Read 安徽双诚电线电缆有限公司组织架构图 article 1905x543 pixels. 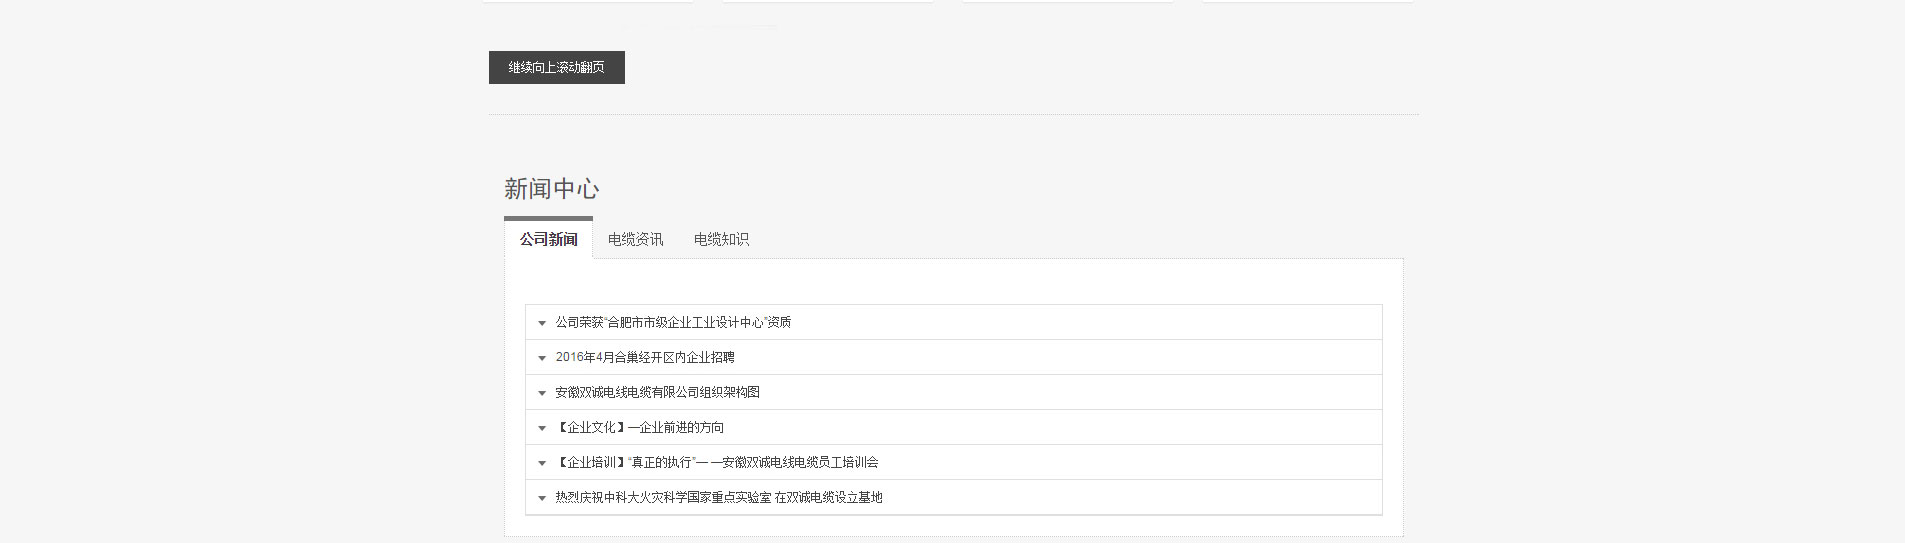point(657,392)
